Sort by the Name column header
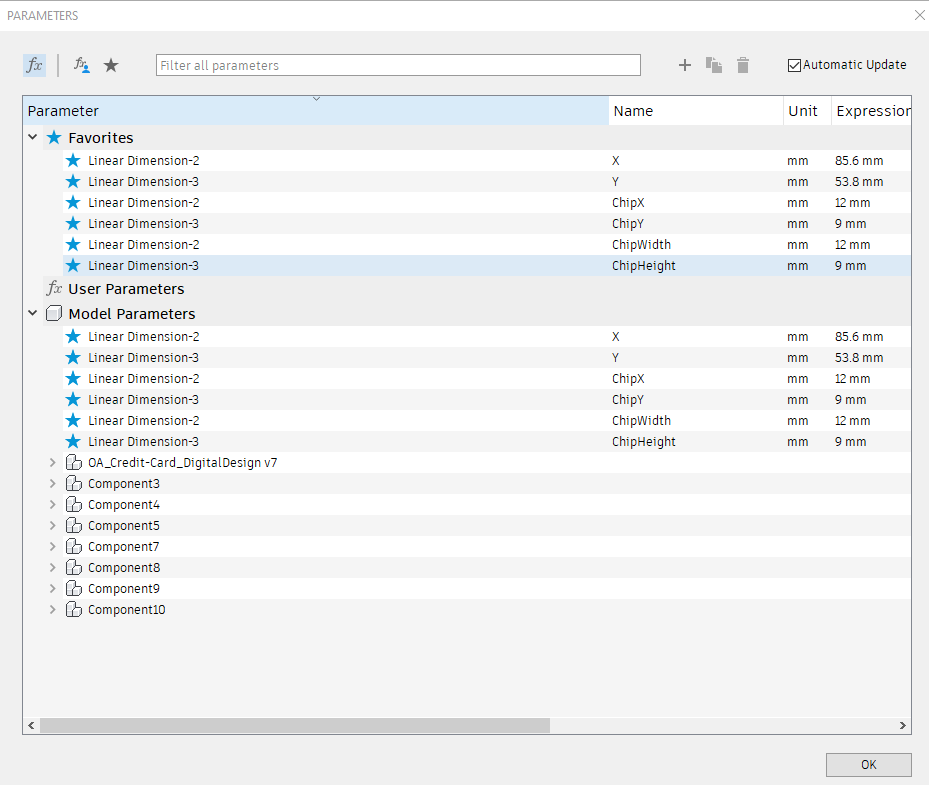The width and height of the screenshot is (929, 785). [695, 111]
